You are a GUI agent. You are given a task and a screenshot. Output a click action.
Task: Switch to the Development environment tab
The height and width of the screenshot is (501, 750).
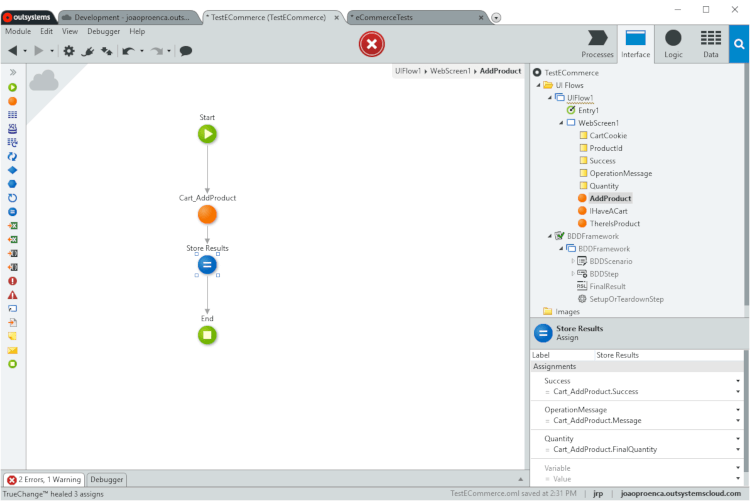point(129,17)
